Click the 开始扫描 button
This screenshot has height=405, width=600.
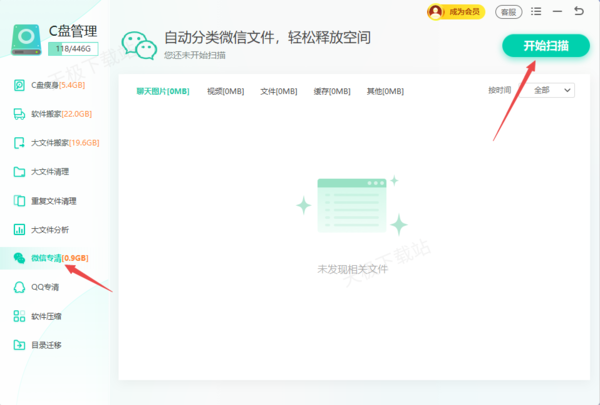coord(545,47)
